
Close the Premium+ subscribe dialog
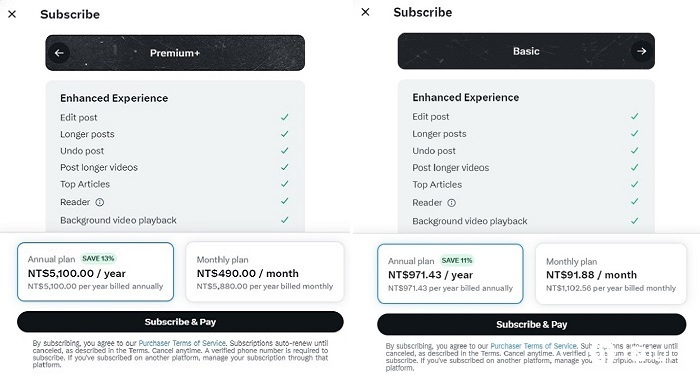[x=12, y=14]
